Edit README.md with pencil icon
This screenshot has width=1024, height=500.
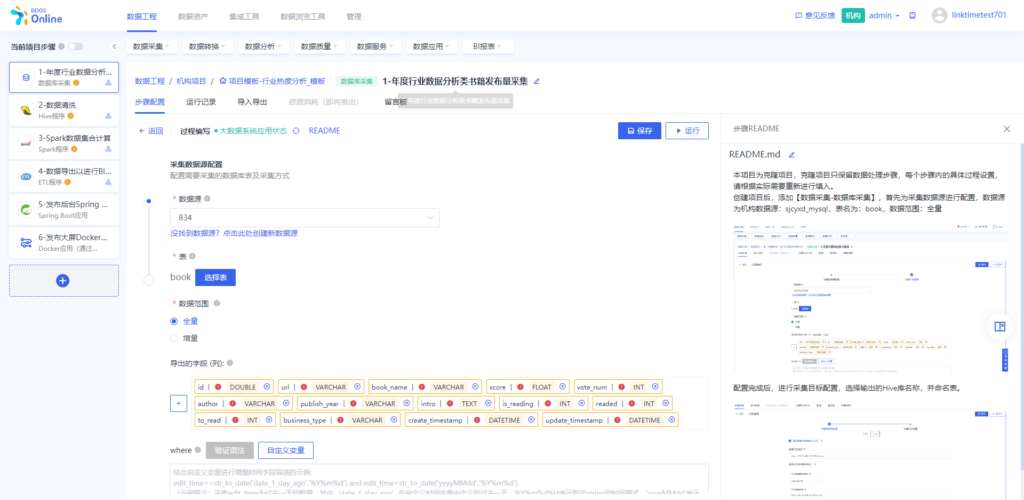coord(792,155)
